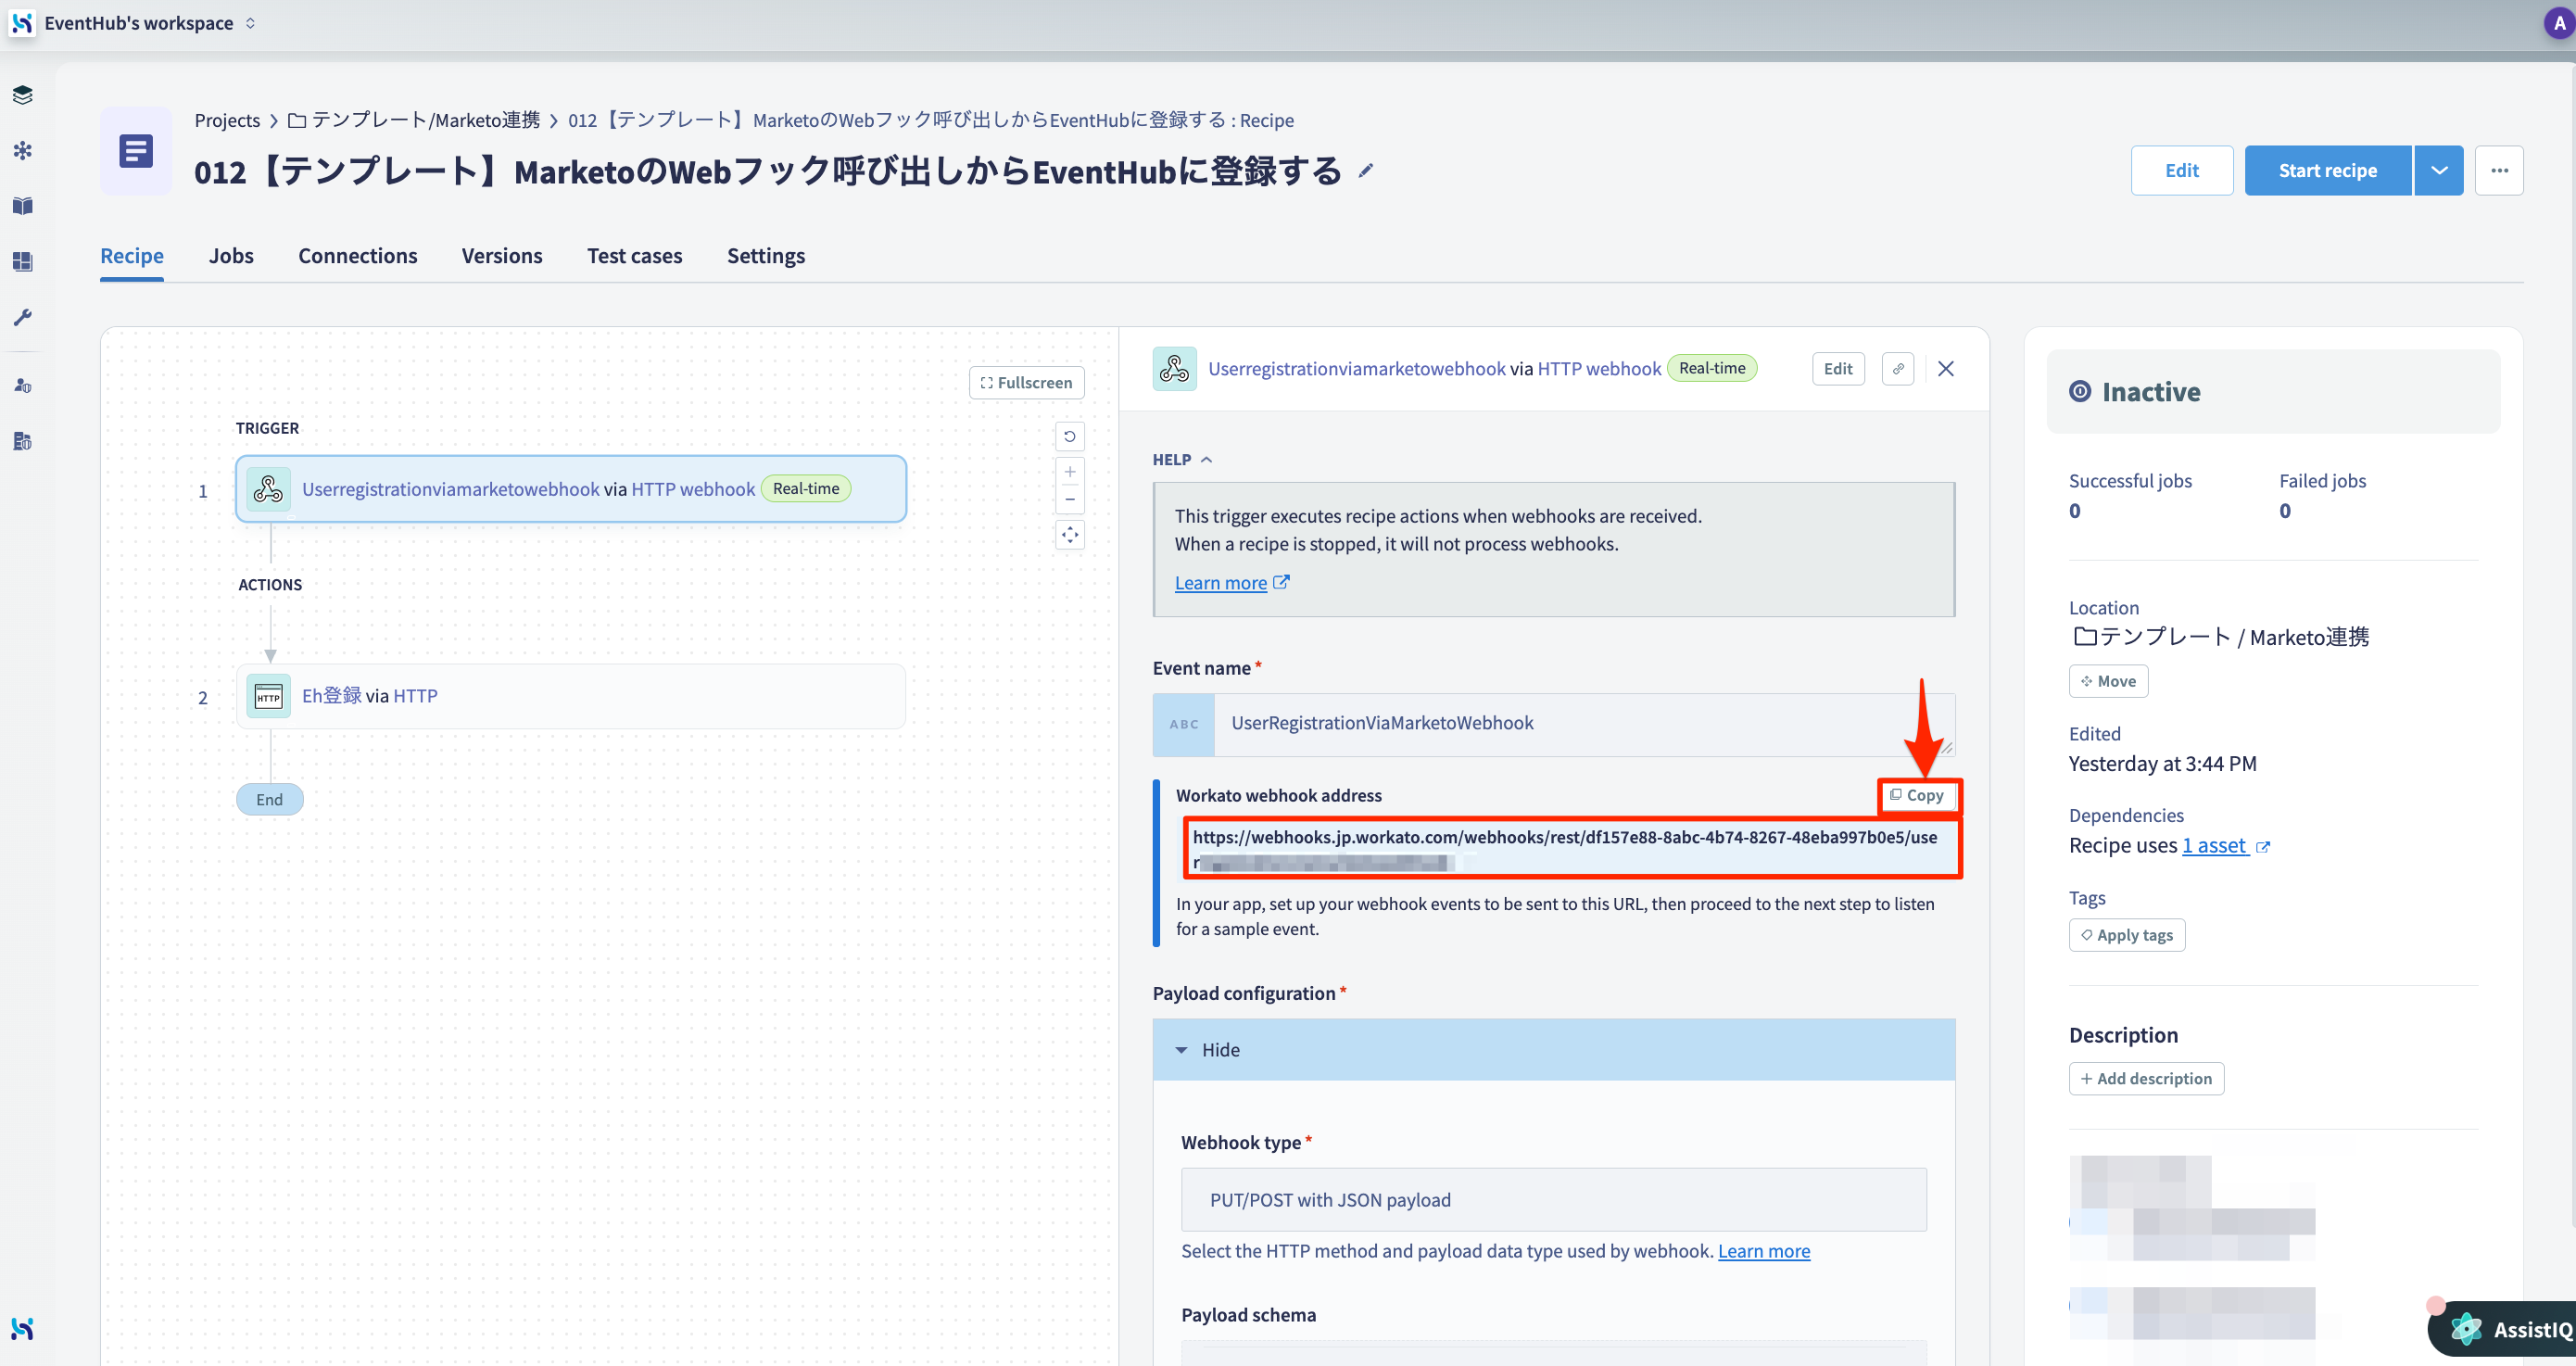This screenshot has height=1366, width=2576.
Task: Click the Apply tags button
Action: pos(2126,936)
